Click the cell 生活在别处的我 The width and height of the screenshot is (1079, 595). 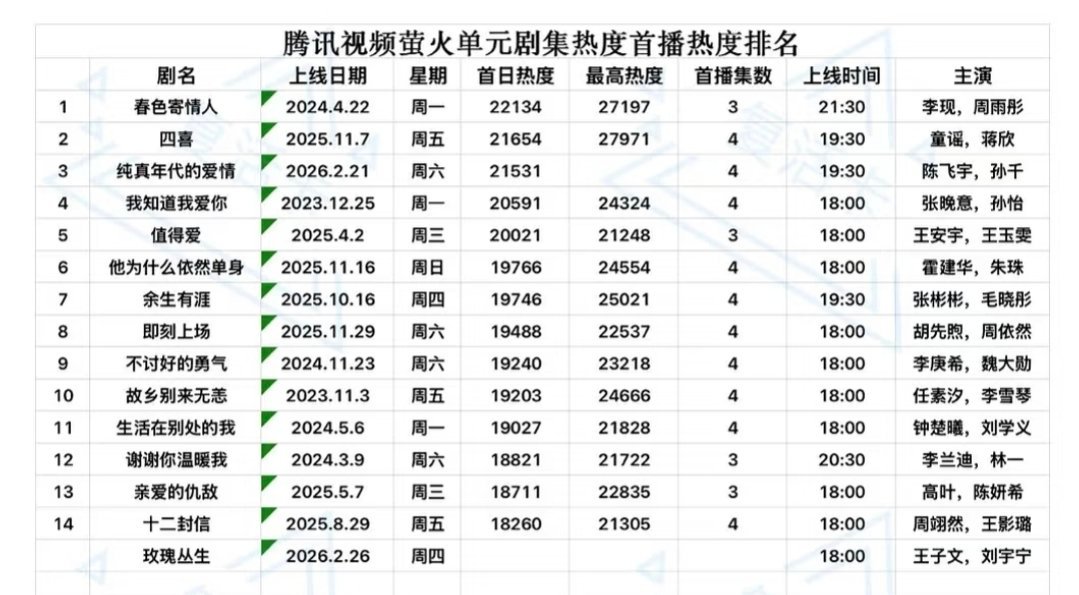176,428
